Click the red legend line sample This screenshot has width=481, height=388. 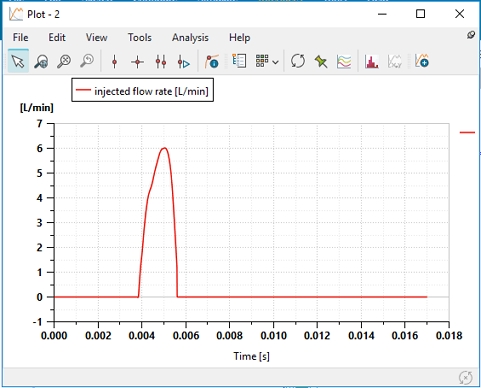pyautogui.click(x=83, y=90)
